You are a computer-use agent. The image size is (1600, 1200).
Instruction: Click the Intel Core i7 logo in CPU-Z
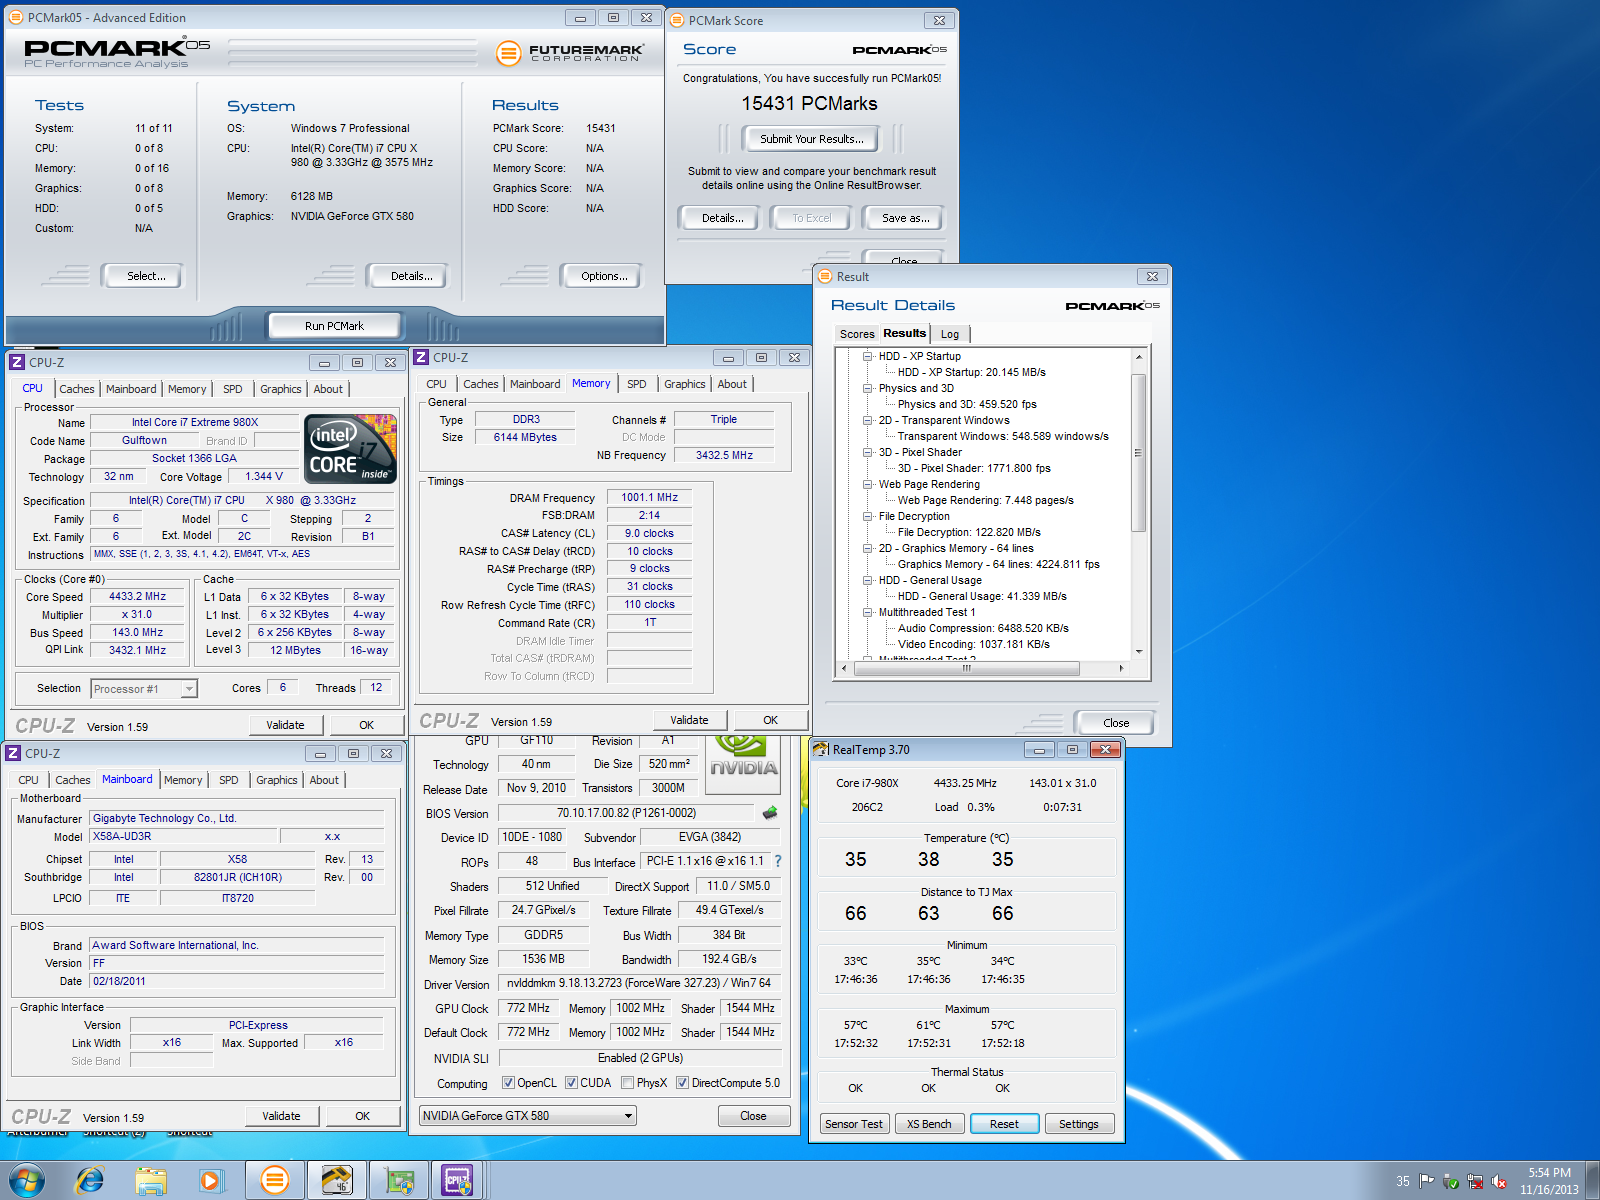click(x=351, y=449)
